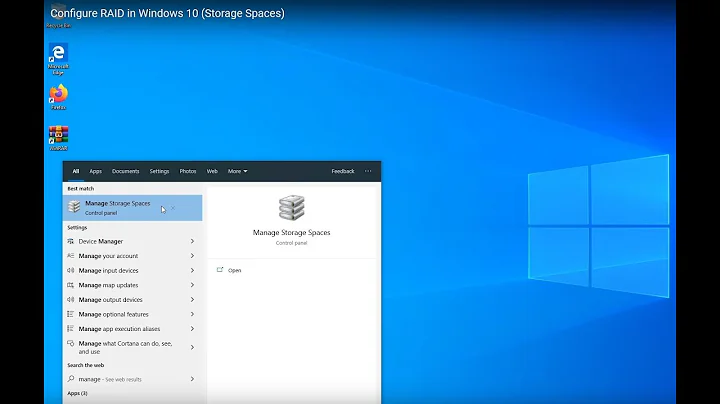The image size is (720, 404).
Task: Open Manage map updates setting
Action: (108, 285)
